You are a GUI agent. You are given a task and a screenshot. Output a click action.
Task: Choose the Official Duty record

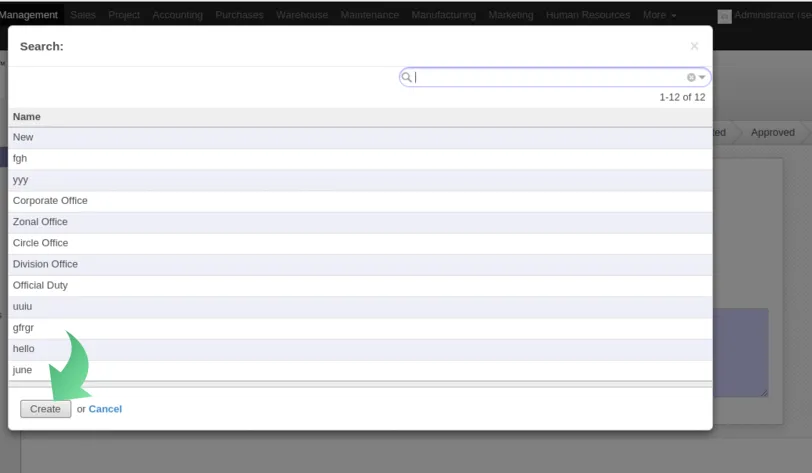tap(360, 285)
